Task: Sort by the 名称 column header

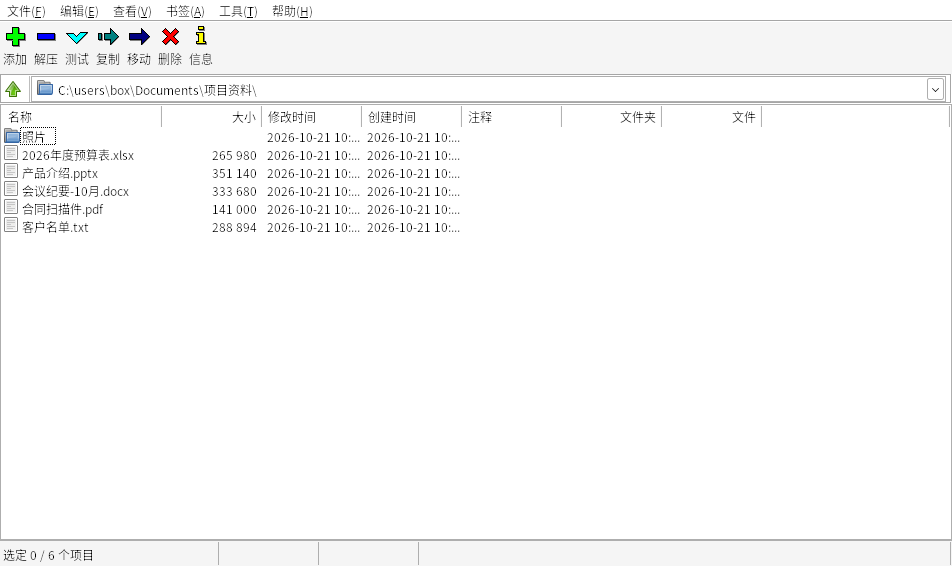Action: pos(81,117)
